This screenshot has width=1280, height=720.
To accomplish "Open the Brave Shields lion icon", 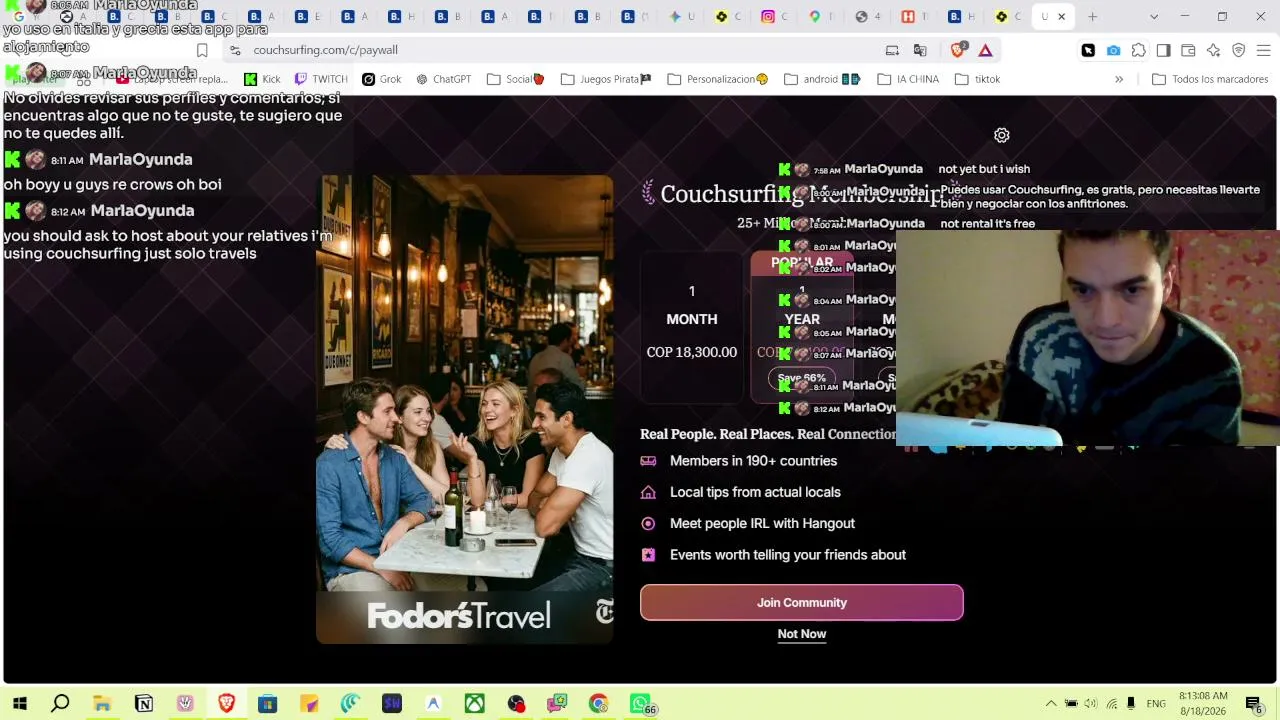I will 958,50.
